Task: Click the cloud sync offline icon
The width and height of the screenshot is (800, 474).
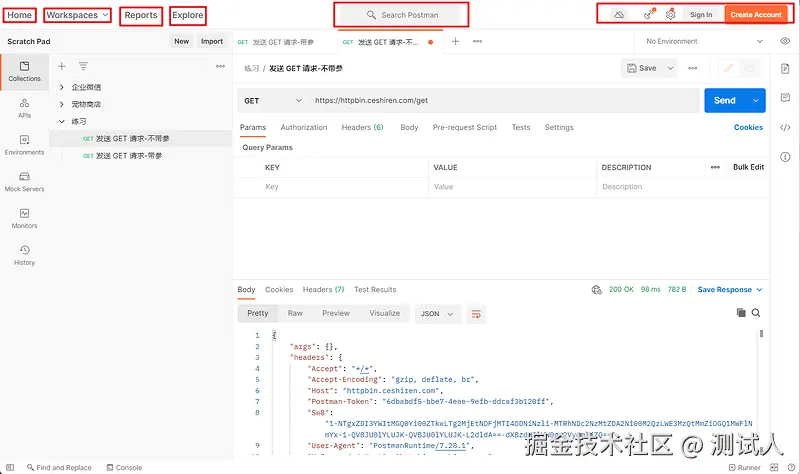Action: point(619,15)
